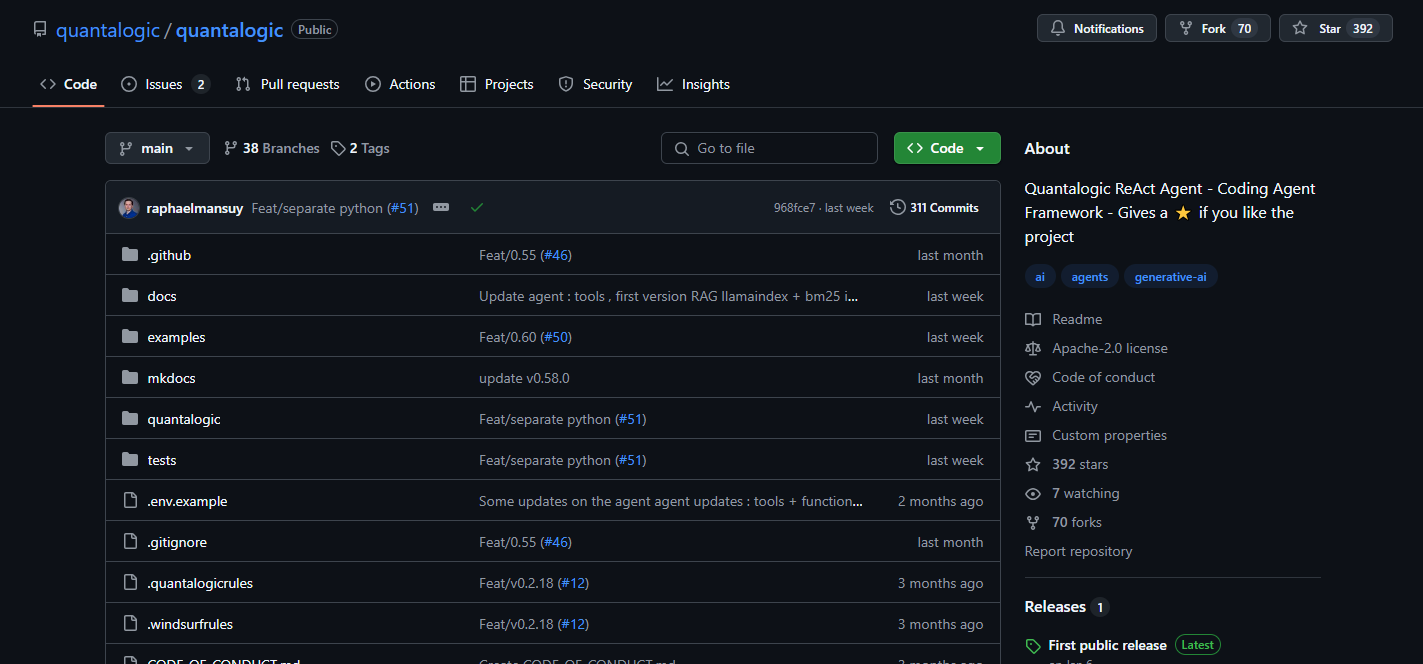Click the folder icon for .github

click(129, 255)
